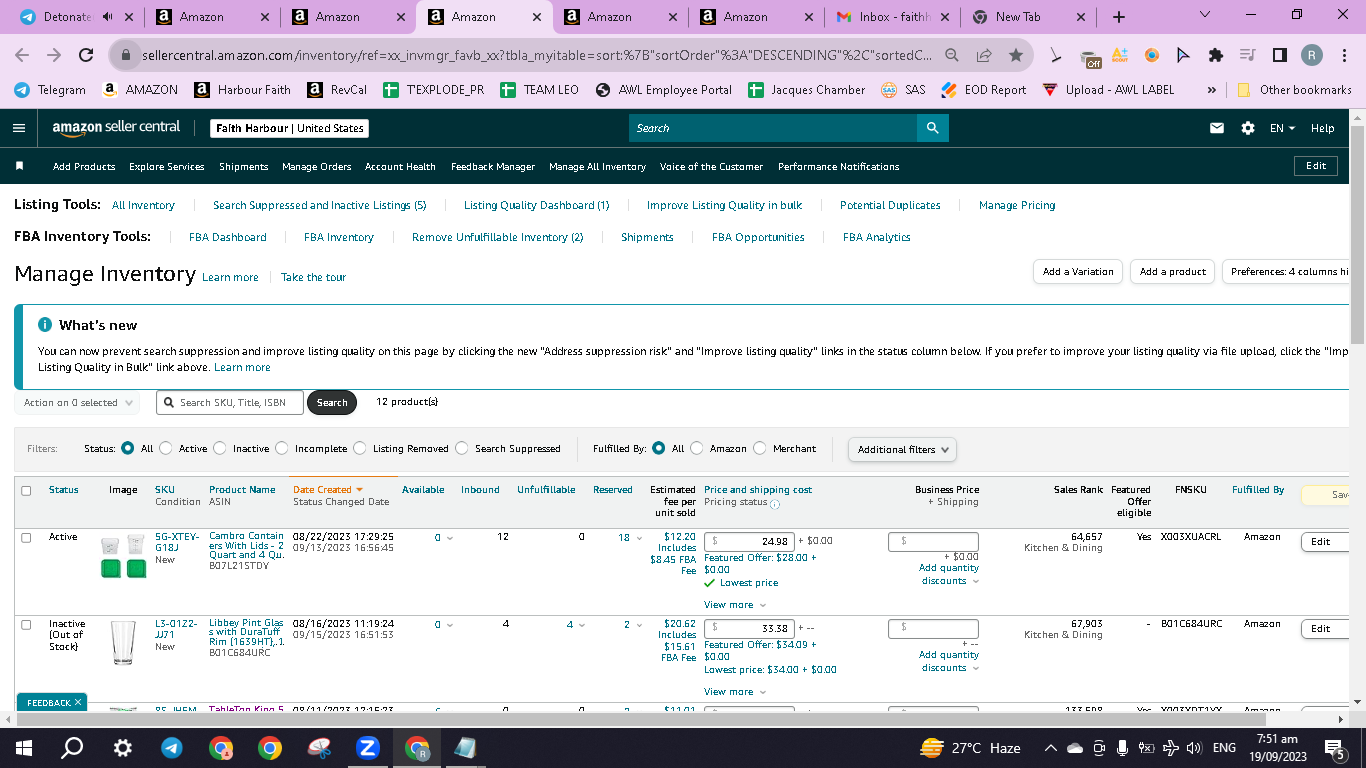The width and height of the screenshot is (1366, 768).
Task: Open the Listing Quality Dashboard (1) link
Action: pyautogui.click(x=536, y=205)
